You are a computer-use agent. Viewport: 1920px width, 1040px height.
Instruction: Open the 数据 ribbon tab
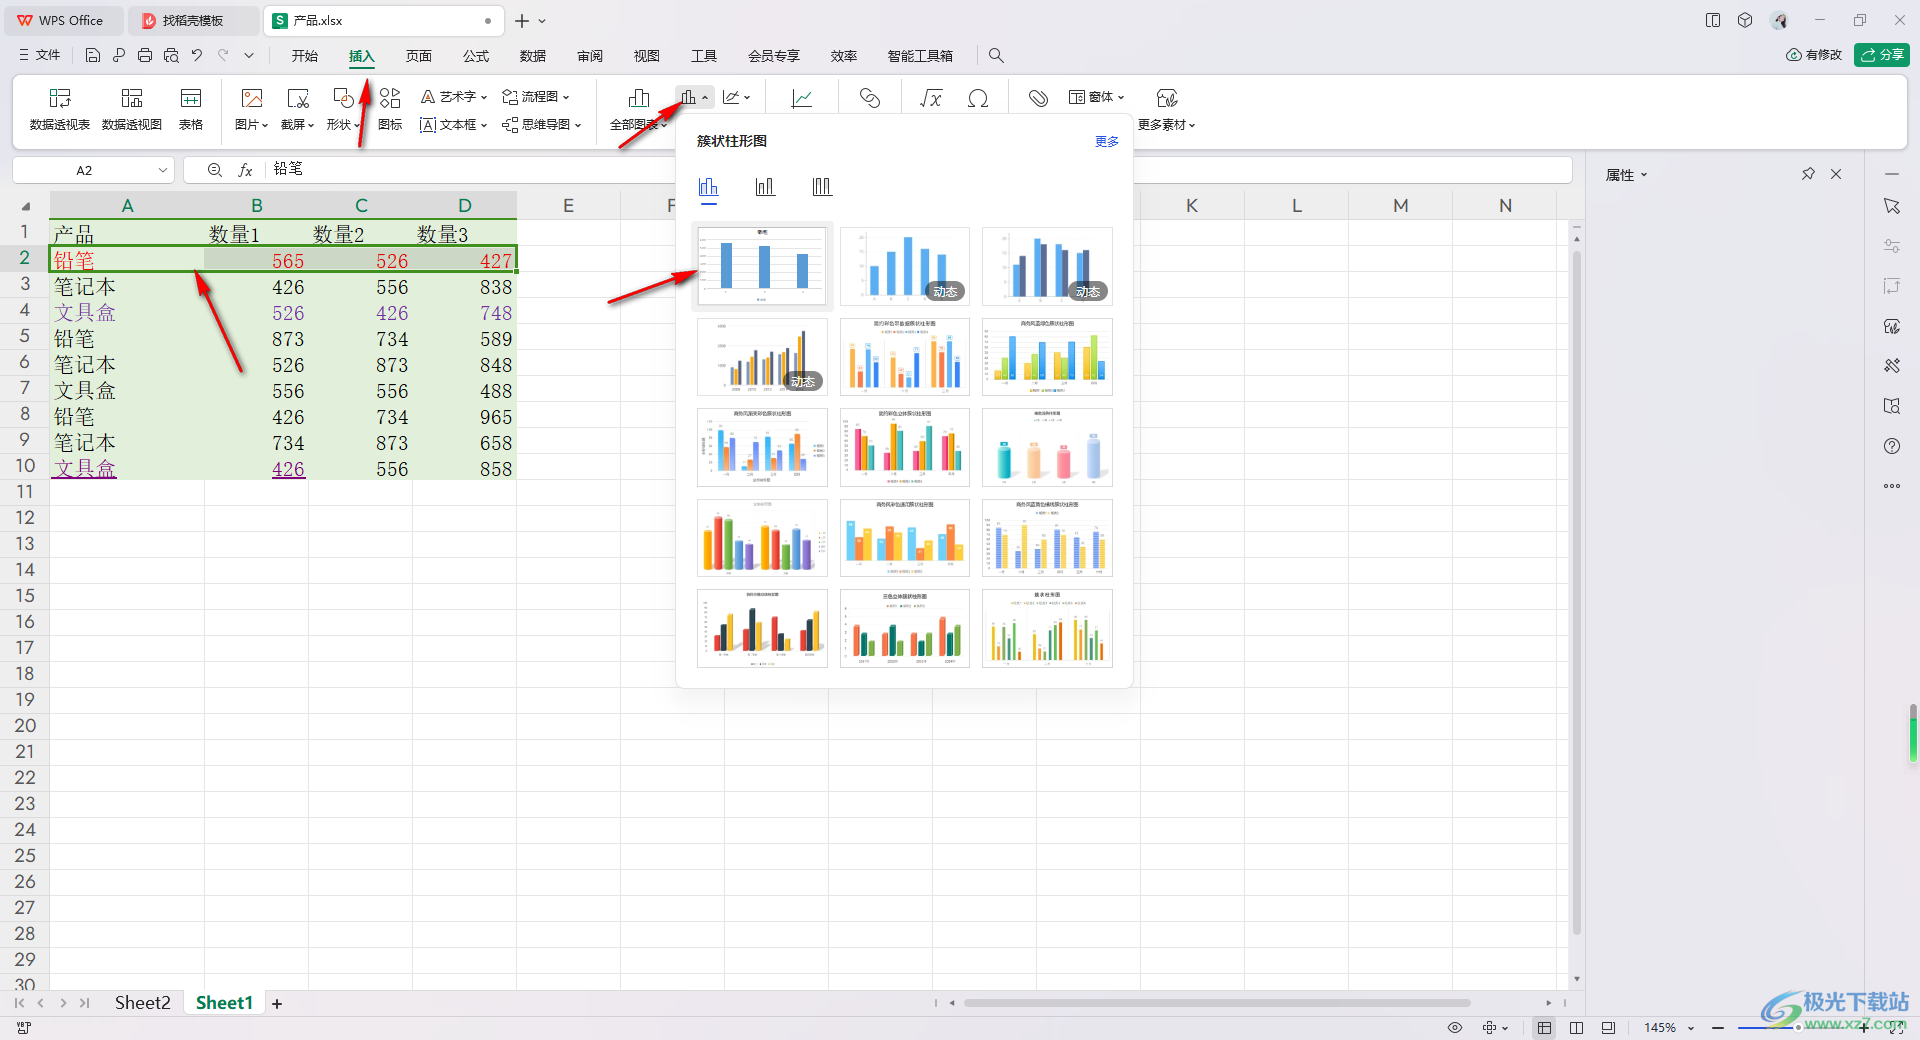533,56
